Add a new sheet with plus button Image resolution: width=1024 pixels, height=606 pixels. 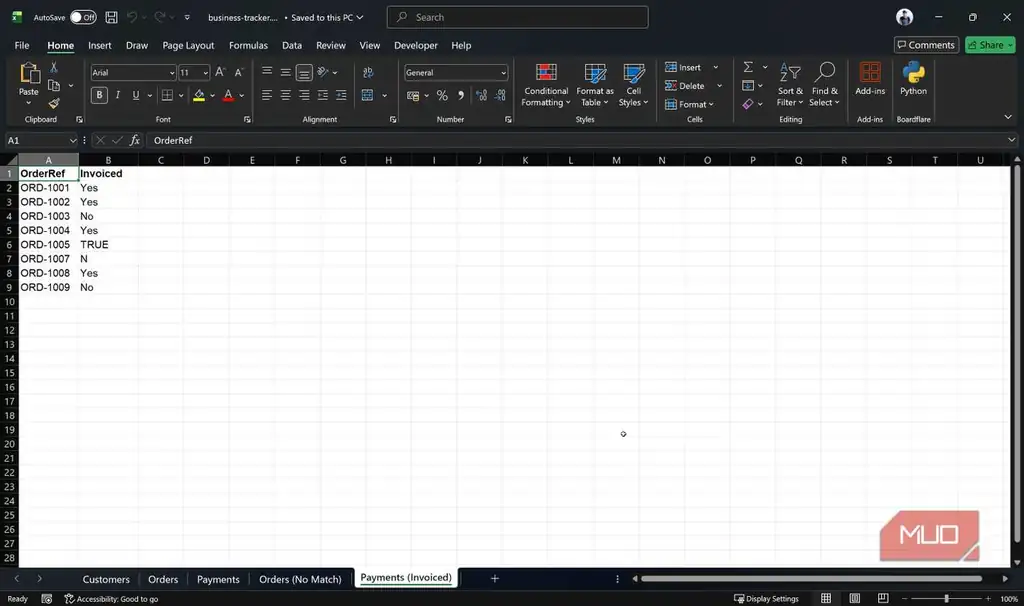tap(494, 579)
